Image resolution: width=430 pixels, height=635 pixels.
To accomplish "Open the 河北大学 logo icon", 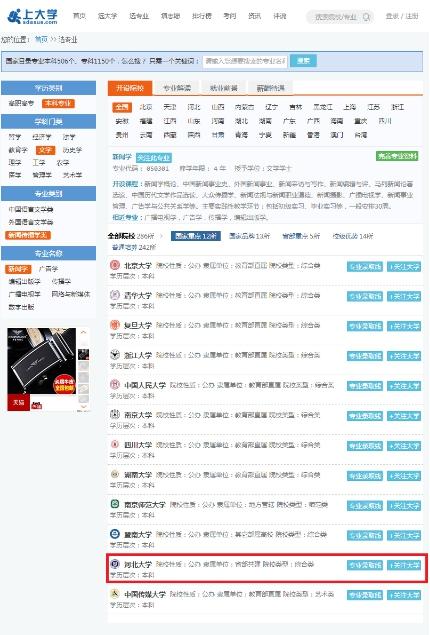I will 115,564.
